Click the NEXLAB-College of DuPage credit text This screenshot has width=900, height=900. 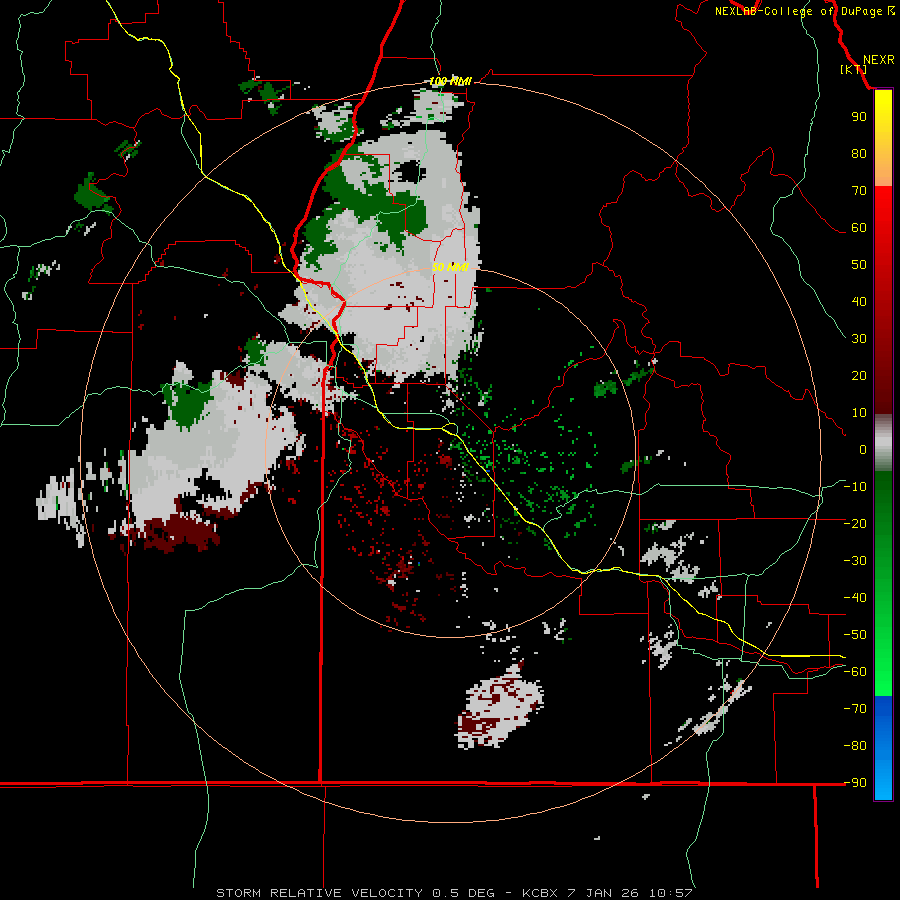point(804,11)
